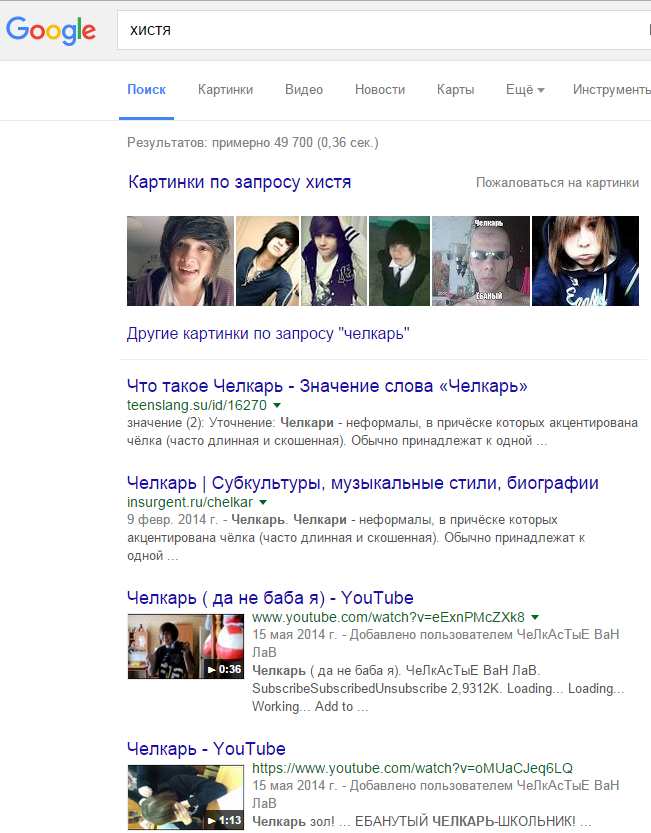The image size is (651, 833).
Task: Click "Другие картинки по запросу челкарь" link
Action: (x=268, y=334)
